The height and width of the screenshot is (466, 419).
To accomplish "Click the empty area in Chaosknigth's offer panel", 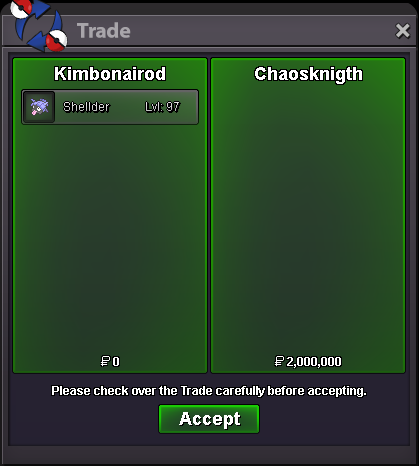I will [308, 217].
